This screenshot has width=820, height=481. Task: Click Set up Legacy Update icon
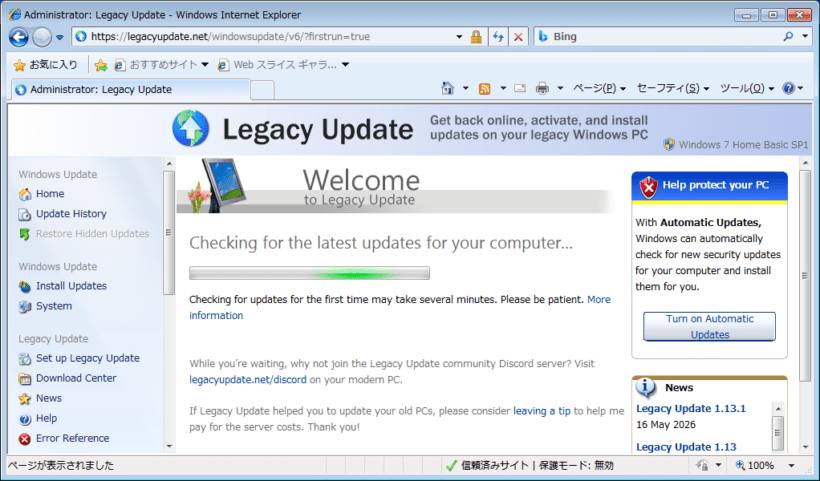[x=25, y=359]
